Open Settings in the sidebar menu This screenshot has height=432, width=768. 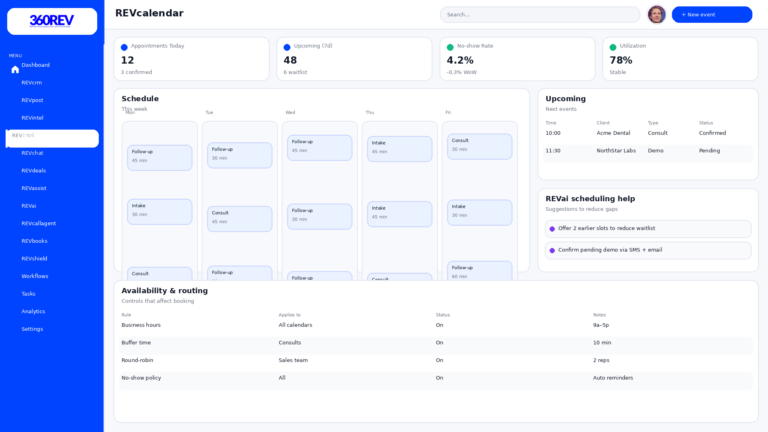click(32, 329)
